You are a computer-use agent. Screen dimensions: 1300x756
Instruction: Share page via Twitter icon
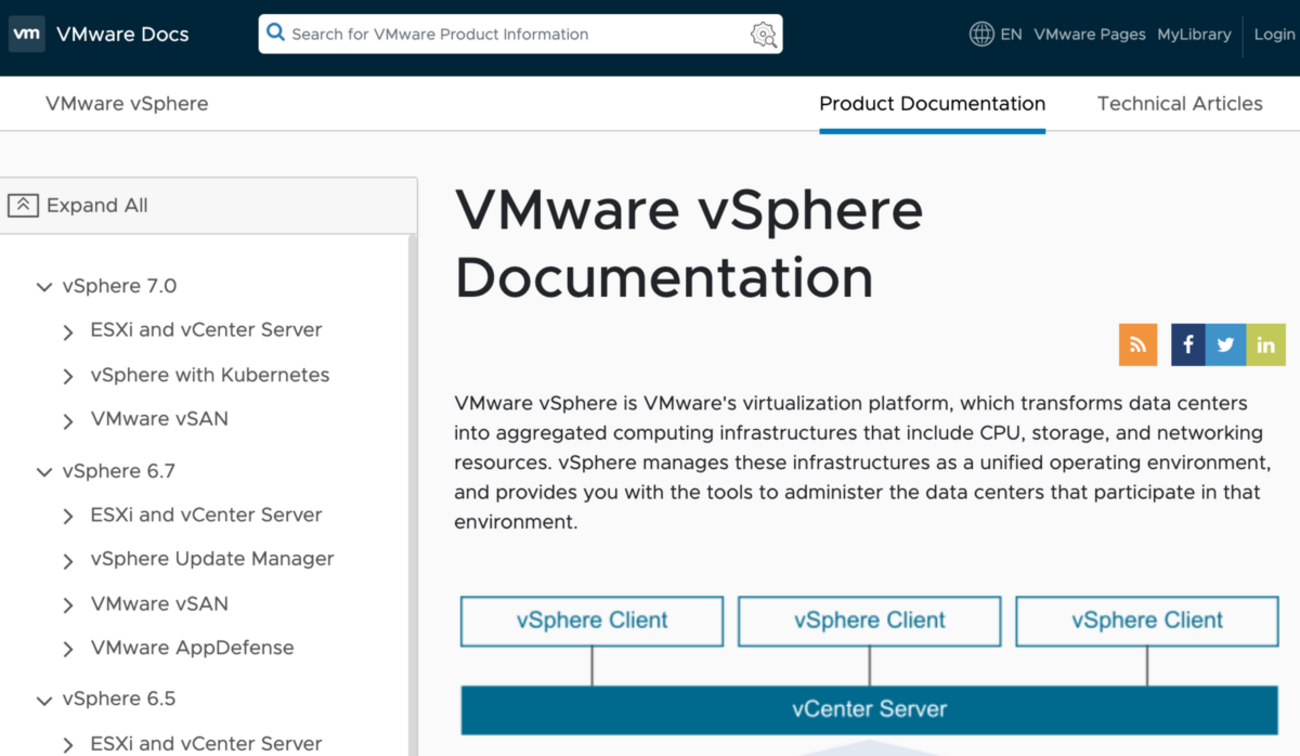point(1226,345)
